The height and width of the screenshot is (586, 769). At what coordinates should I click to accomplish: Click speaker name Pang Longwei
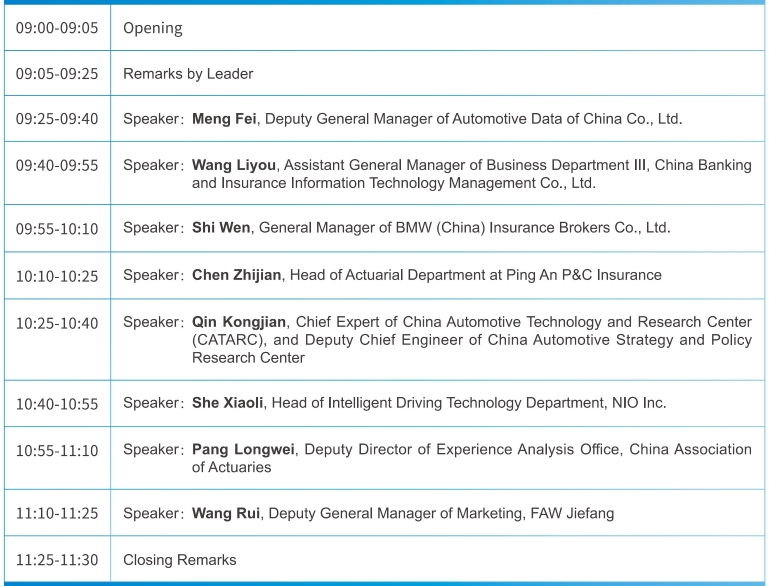point(243,449)
